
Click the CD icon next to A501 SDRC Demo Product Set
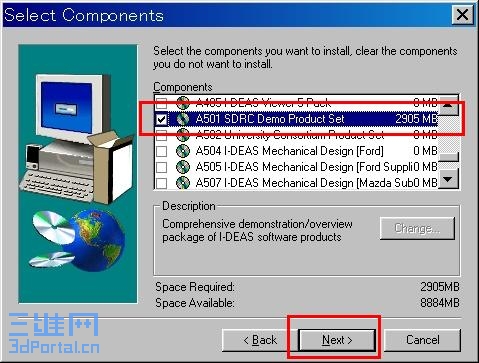[x=183, y=119]
